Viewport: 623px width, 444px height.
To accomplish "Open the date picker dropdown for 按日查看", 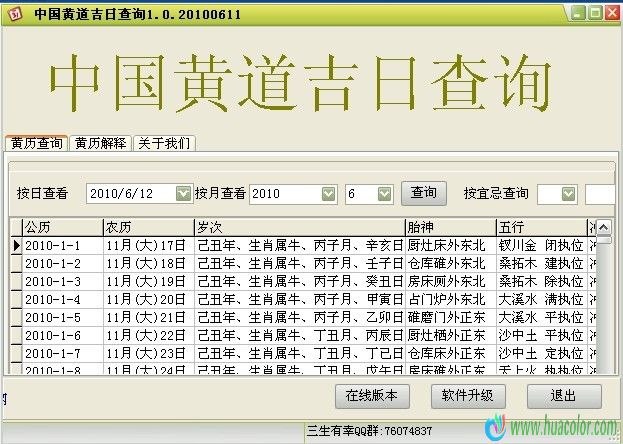I will 184,194.
